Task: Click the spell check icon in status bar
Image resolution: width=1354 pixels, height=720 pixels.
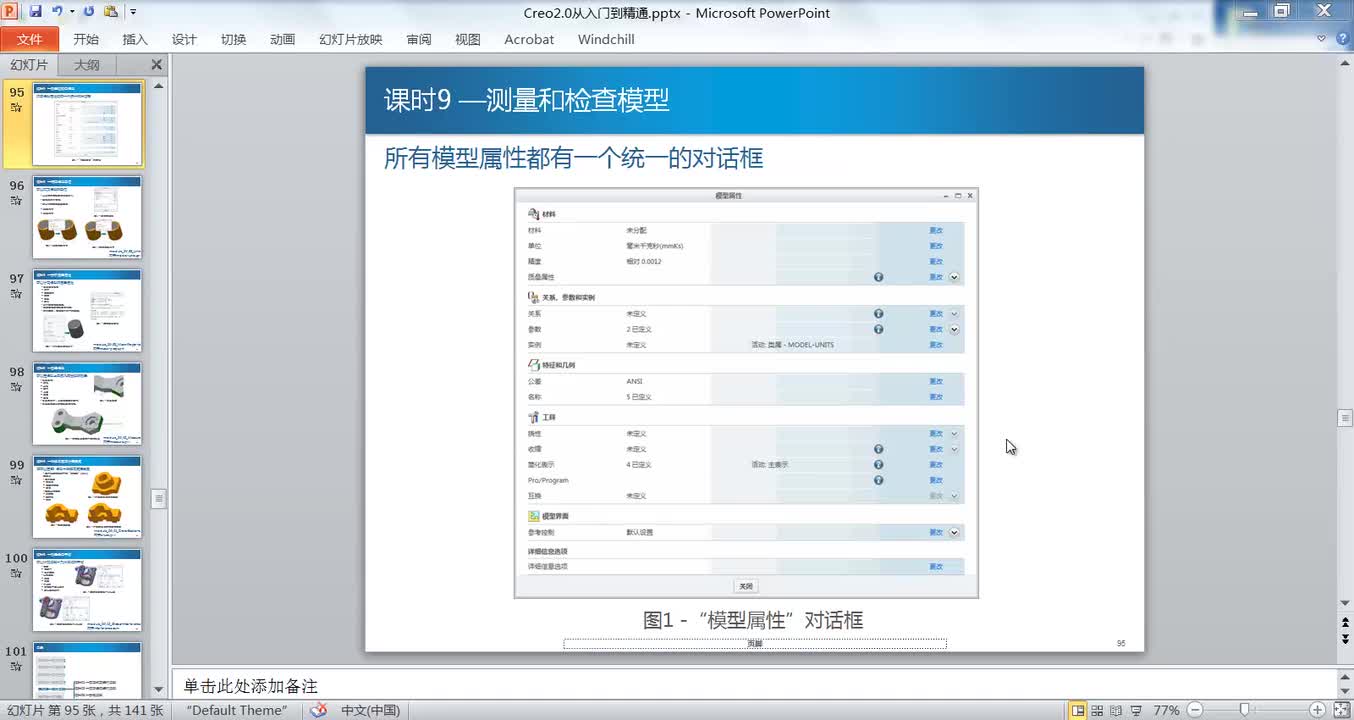Action: pos(318,710)
